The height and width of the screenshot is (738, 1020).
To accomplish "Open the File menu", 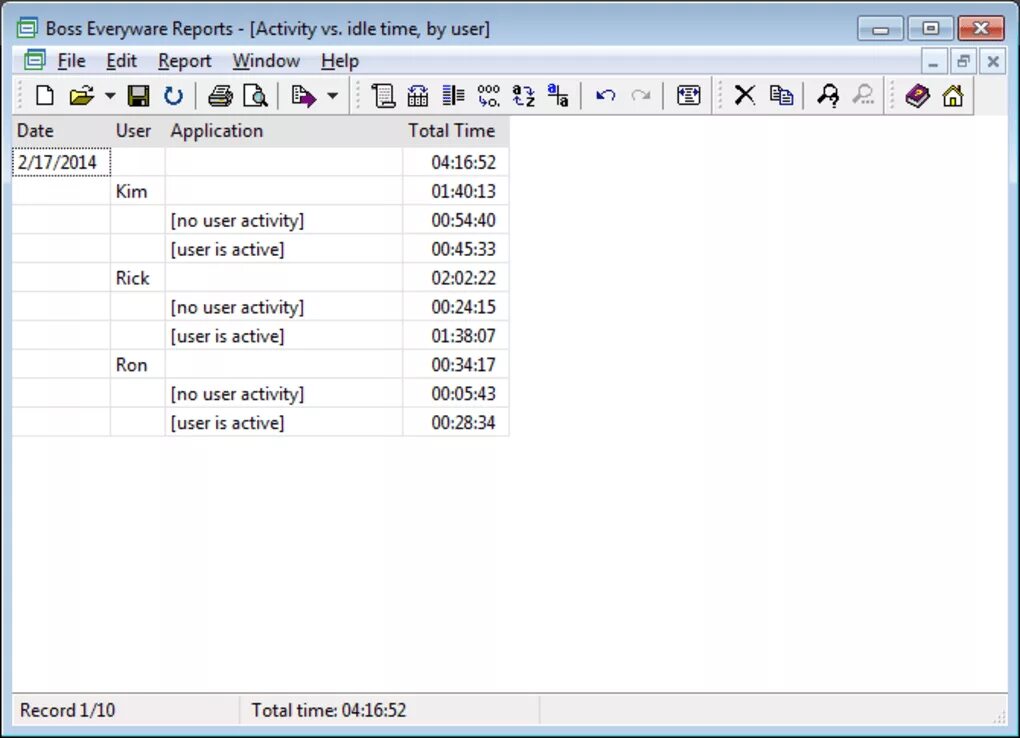I will pos(71,61).
